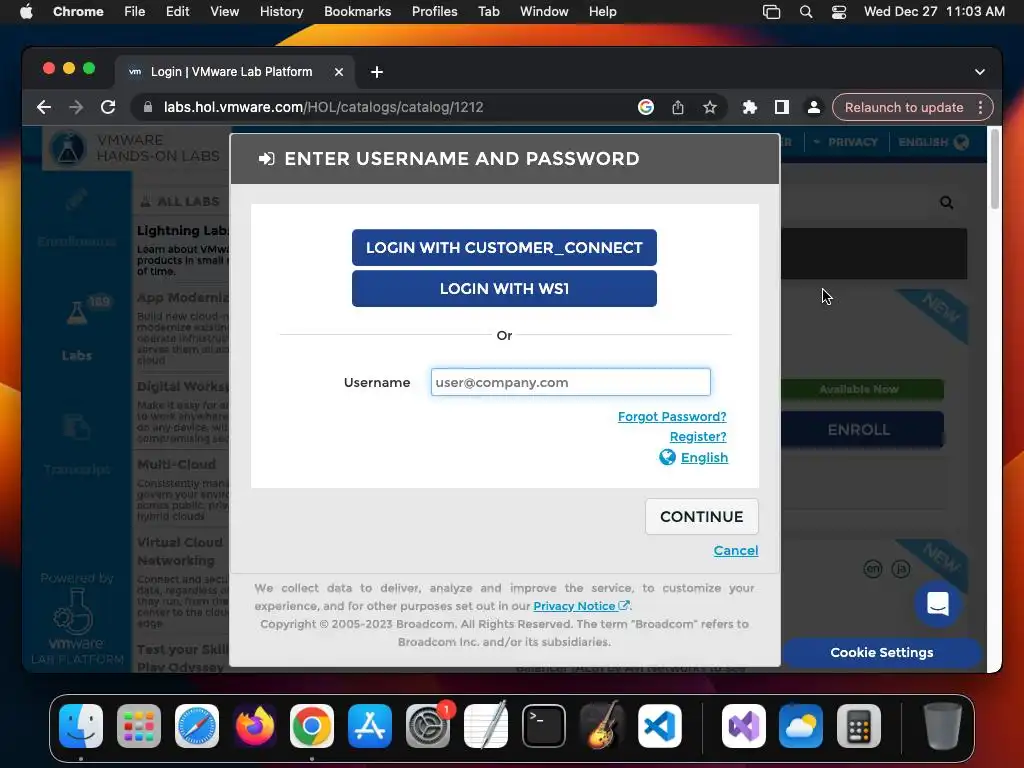
Task: Reload the page
Action: 108,107
